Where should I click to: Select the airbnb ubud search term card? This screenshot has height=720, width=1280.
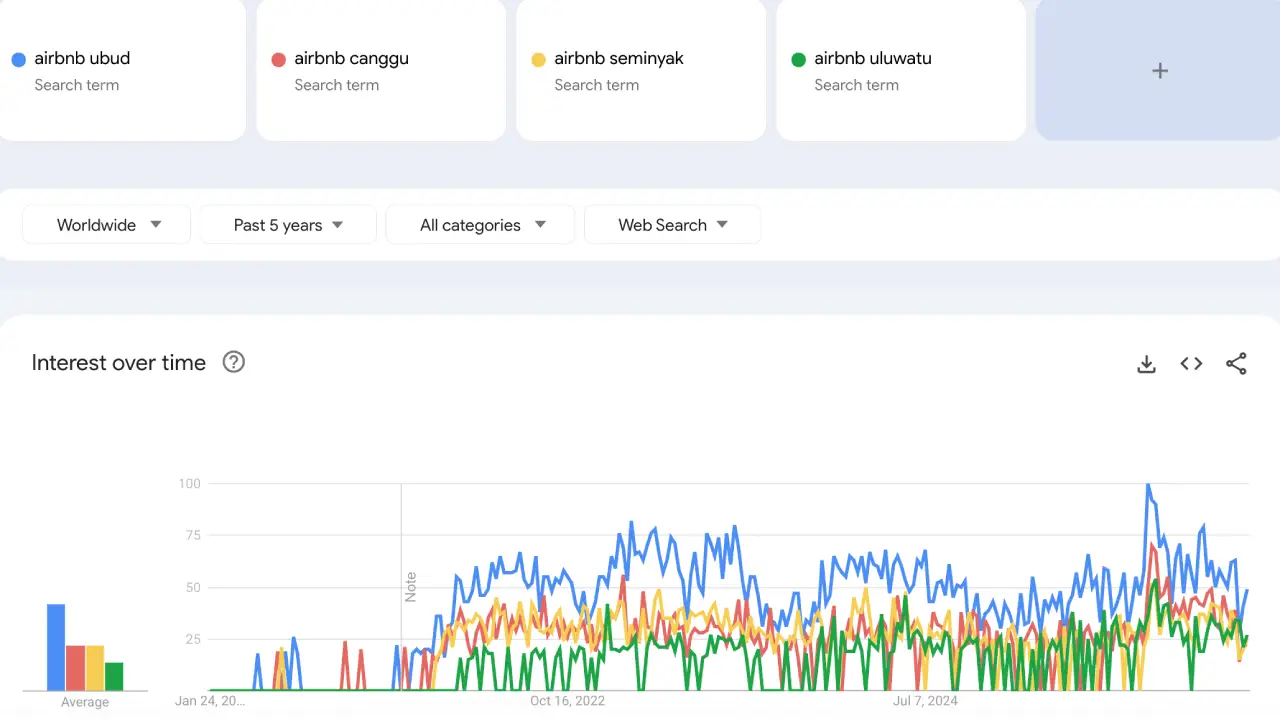(123, 70)
